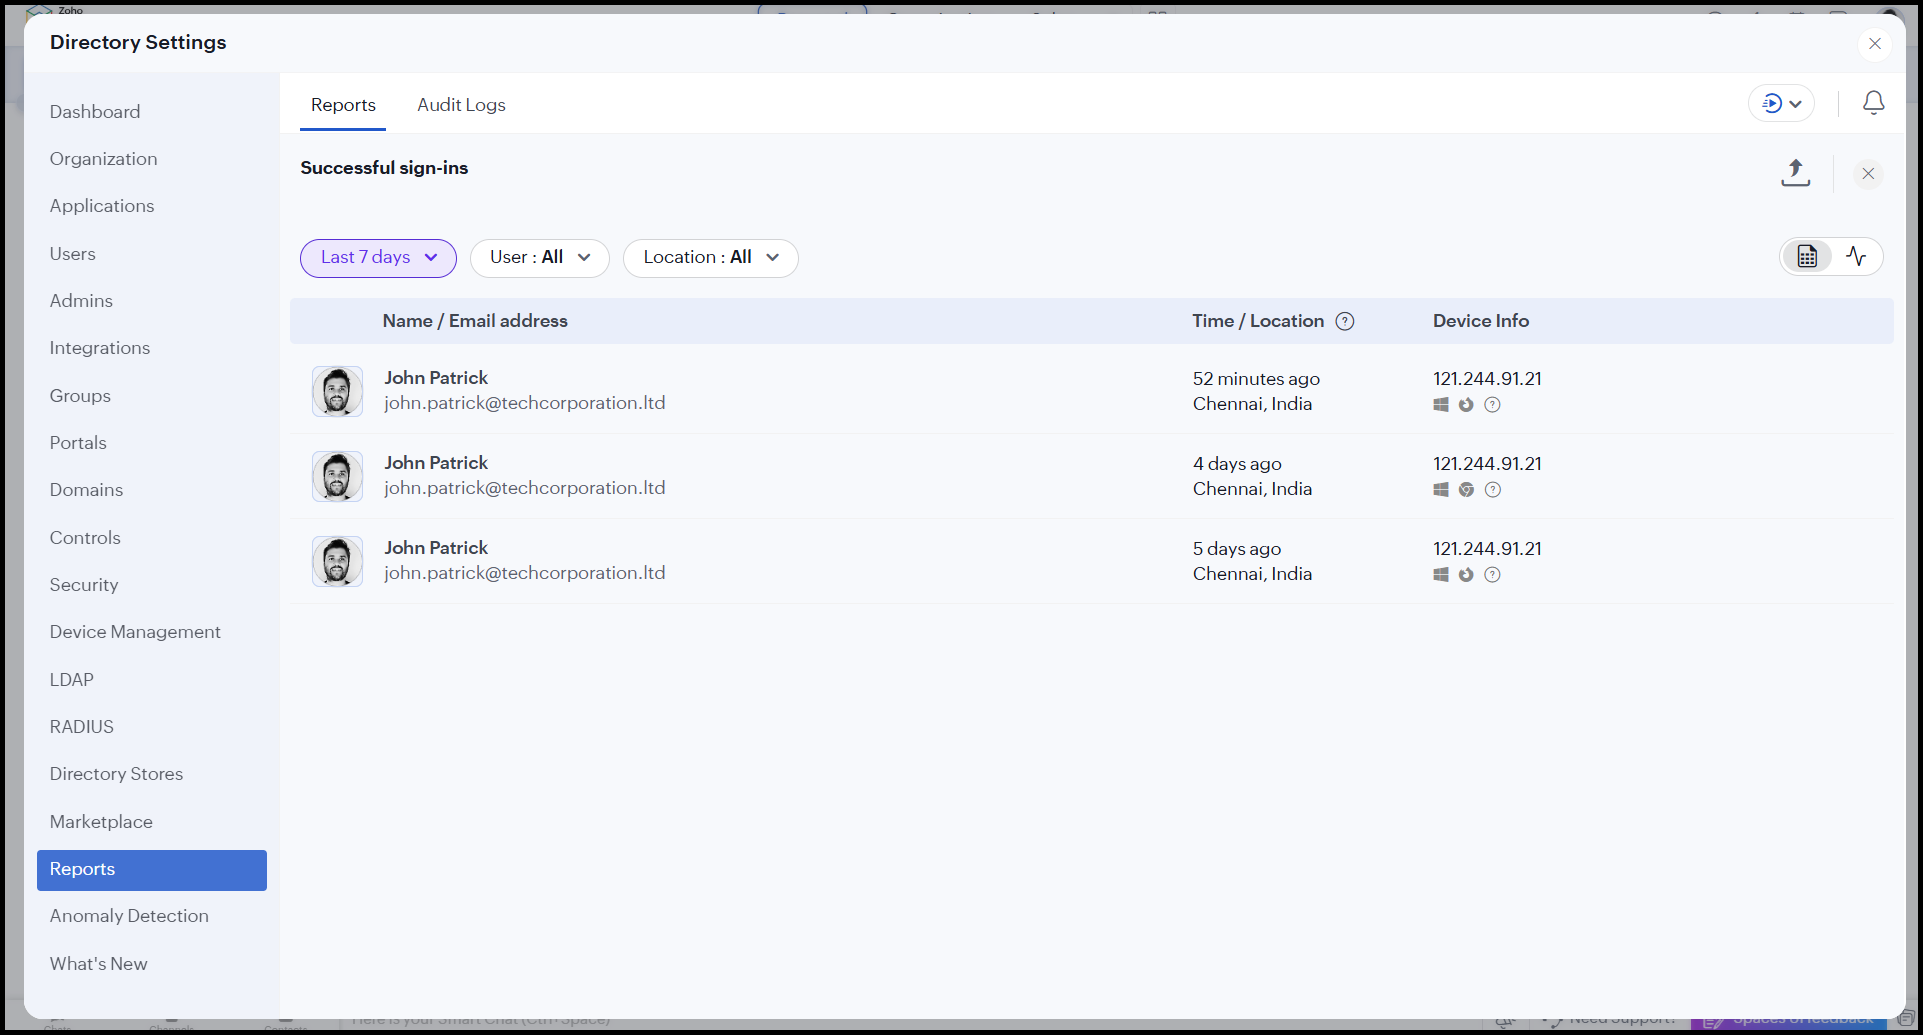This screenshot has width=1923, height=1035.
Task: Open What's New in the sidebar
Action: click(98, 964)
